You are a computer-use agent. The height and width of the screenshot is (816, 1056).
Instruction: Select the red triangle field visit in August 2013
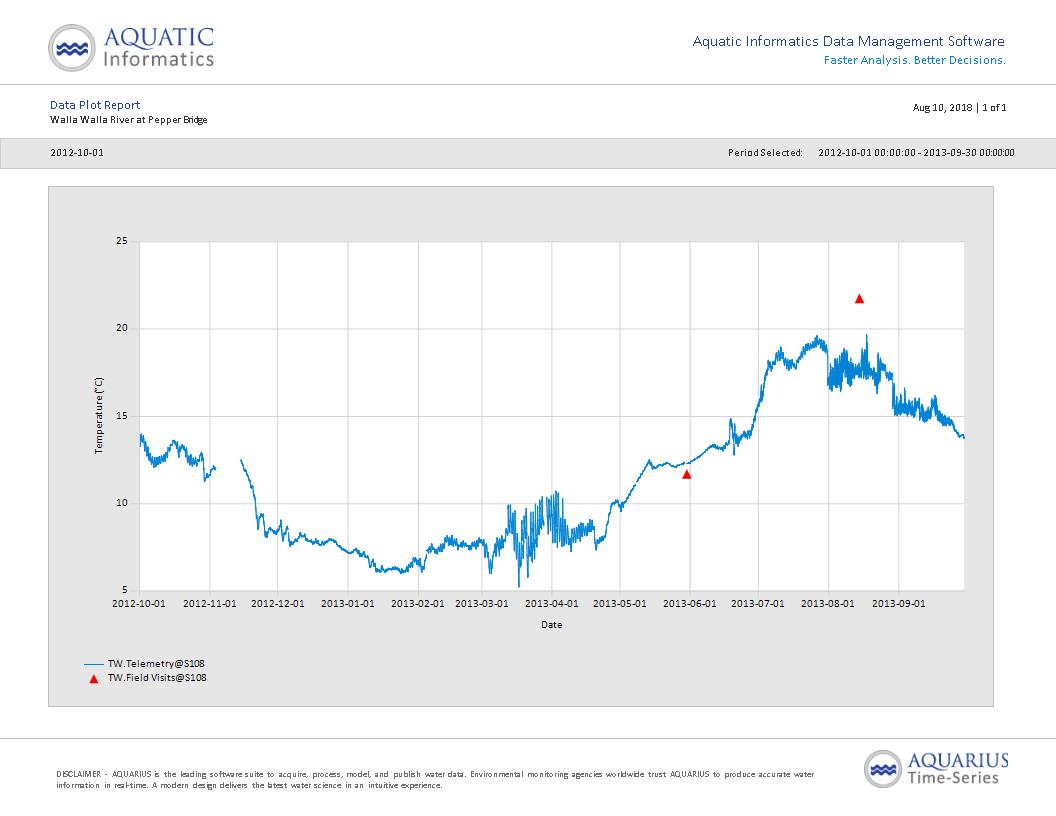tap(859, 299)
